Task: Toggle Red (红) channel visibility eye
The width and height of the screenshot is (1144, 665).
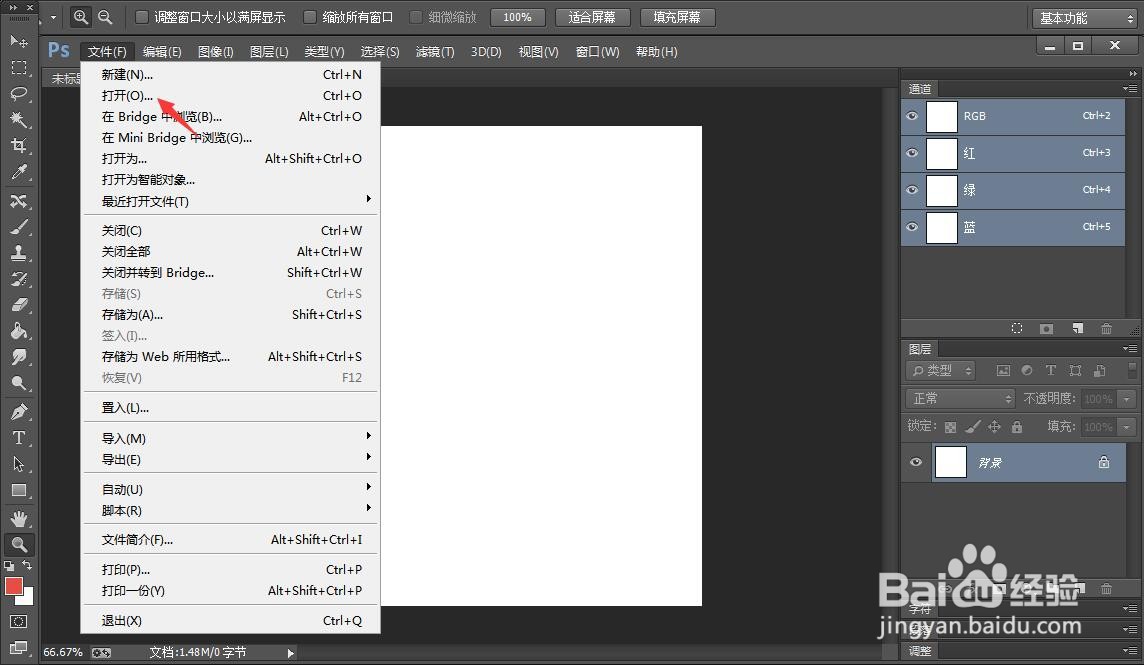Action: coord(912,153)
